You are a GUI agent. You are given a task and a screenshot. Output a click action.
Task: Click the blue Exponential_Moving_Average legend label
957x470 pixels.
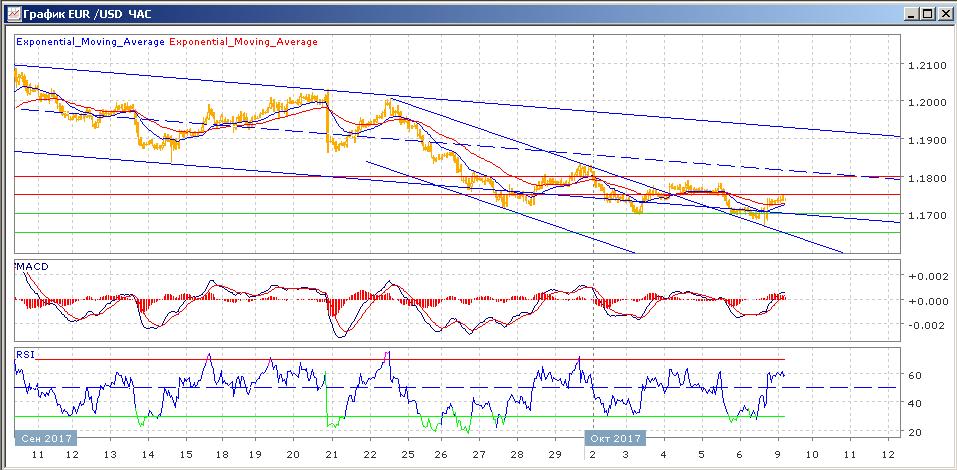coord(91,42)
